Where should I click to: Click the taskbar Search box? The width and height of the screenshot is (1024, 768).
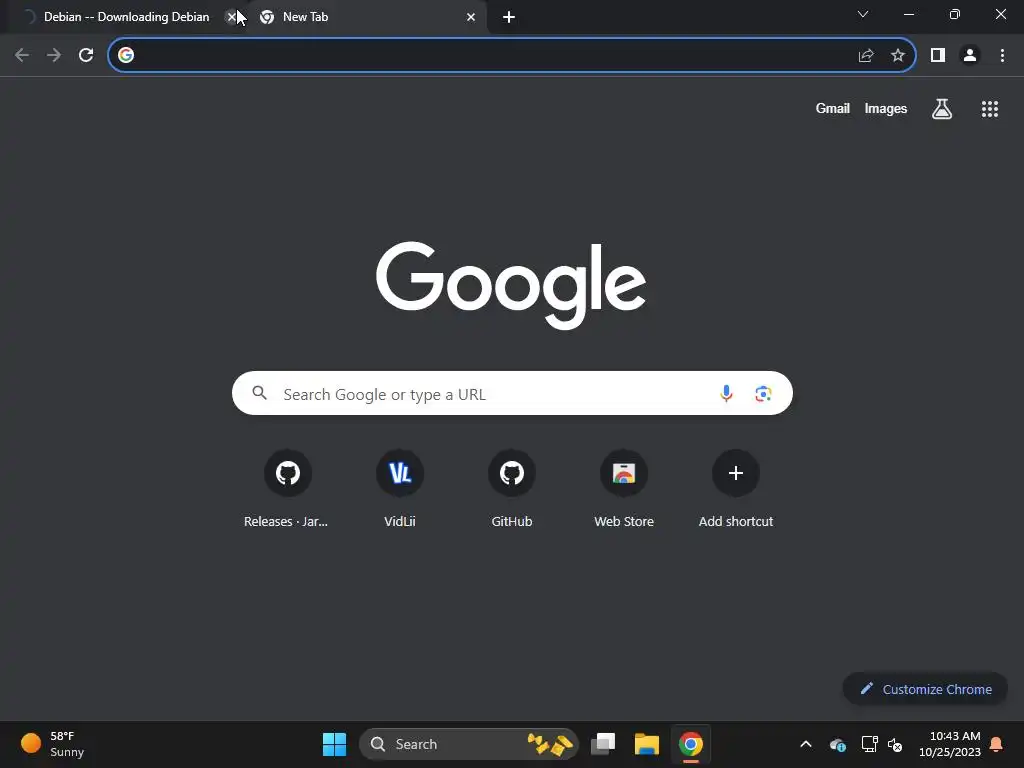point(469,744)
